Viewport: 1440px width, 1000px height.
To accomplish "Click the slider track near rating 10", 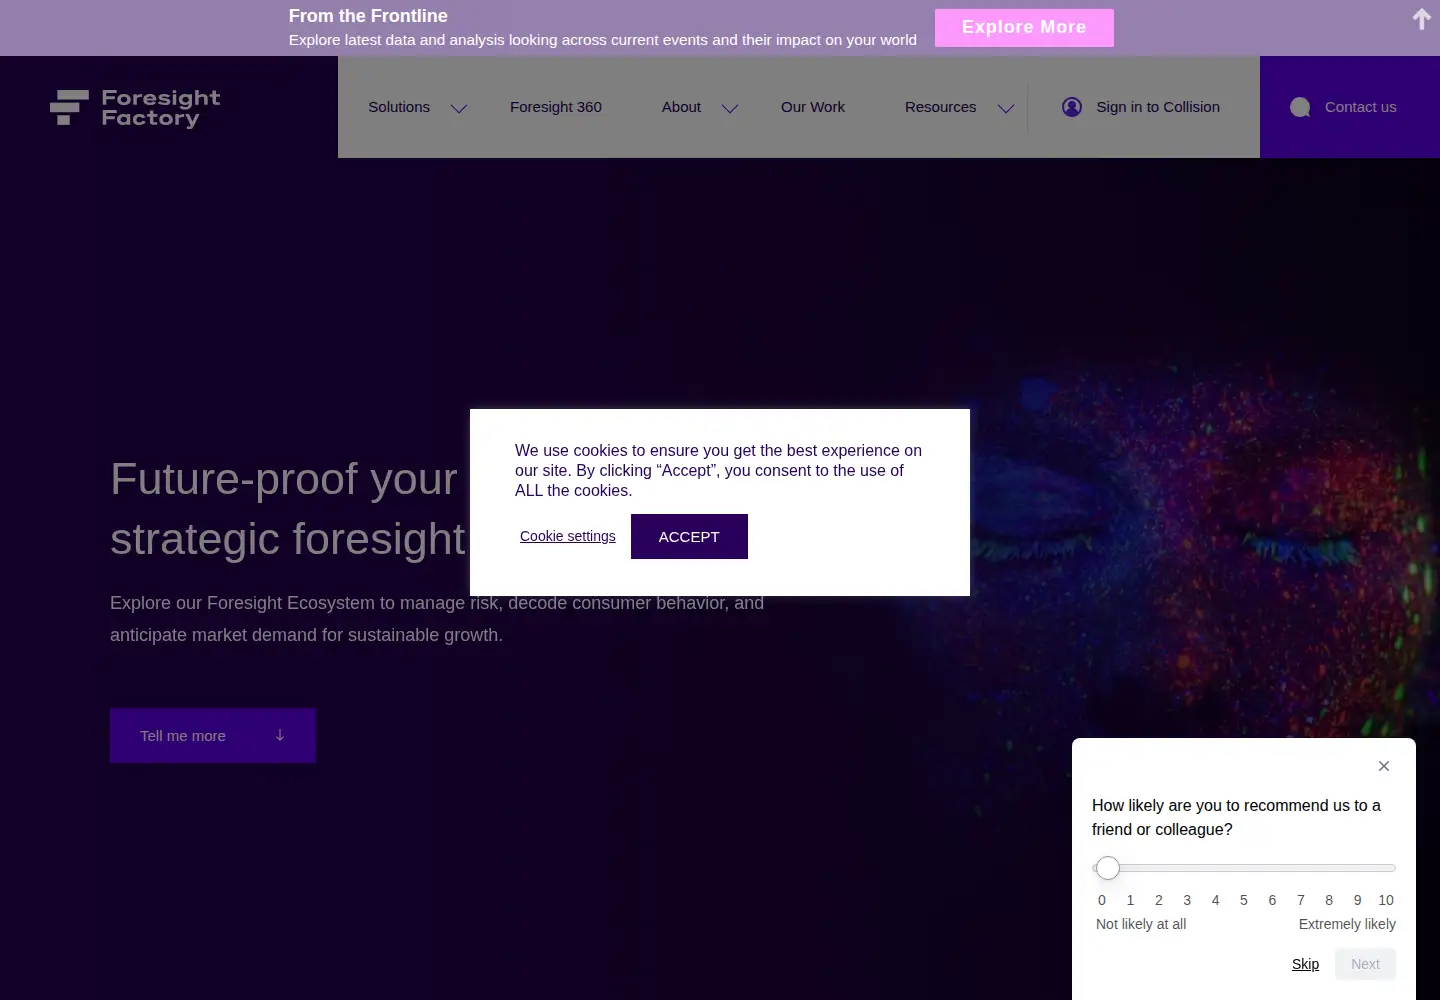I will point(1386,868).
